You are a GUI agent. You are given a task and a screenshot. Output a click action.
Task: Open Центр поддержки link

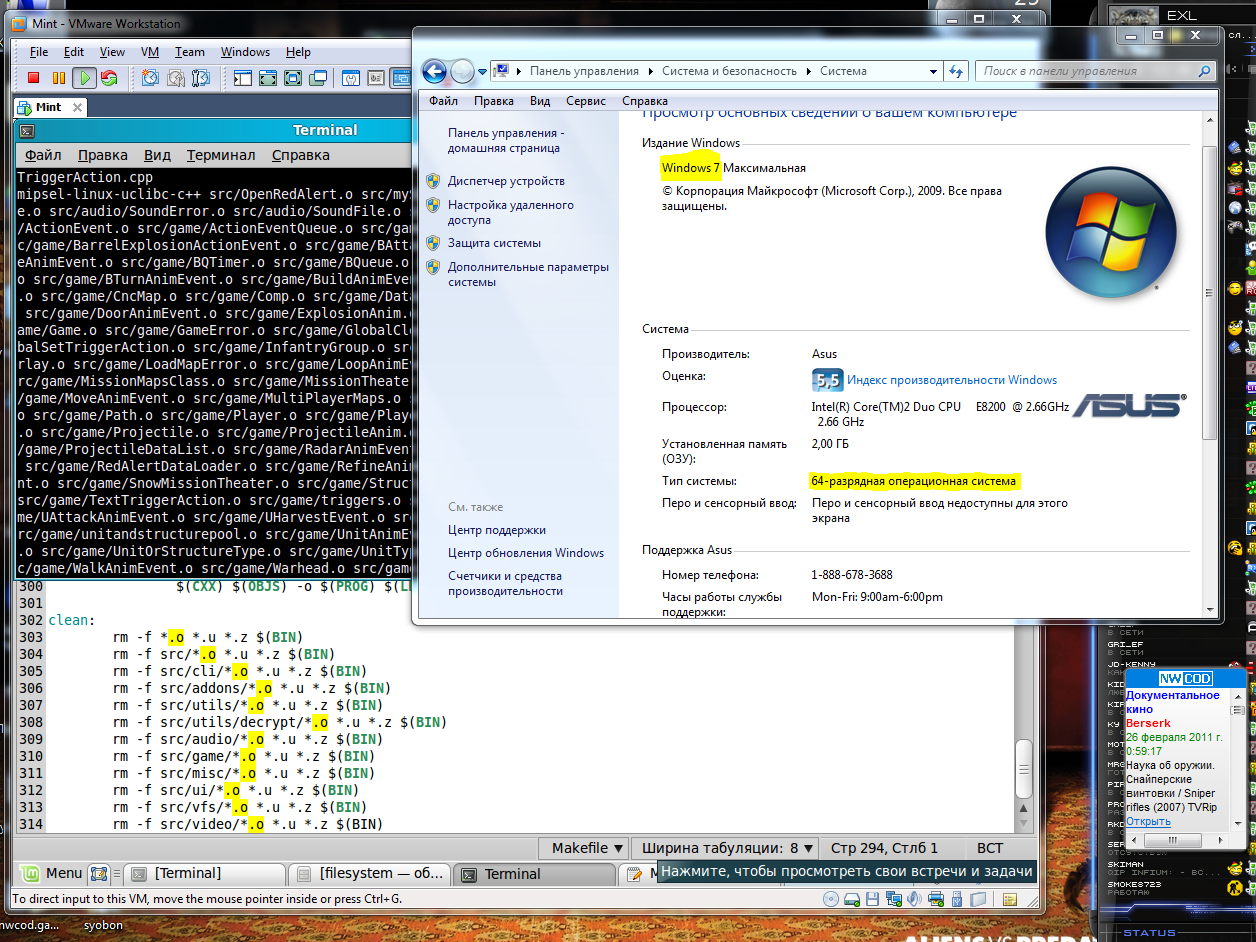497,530
